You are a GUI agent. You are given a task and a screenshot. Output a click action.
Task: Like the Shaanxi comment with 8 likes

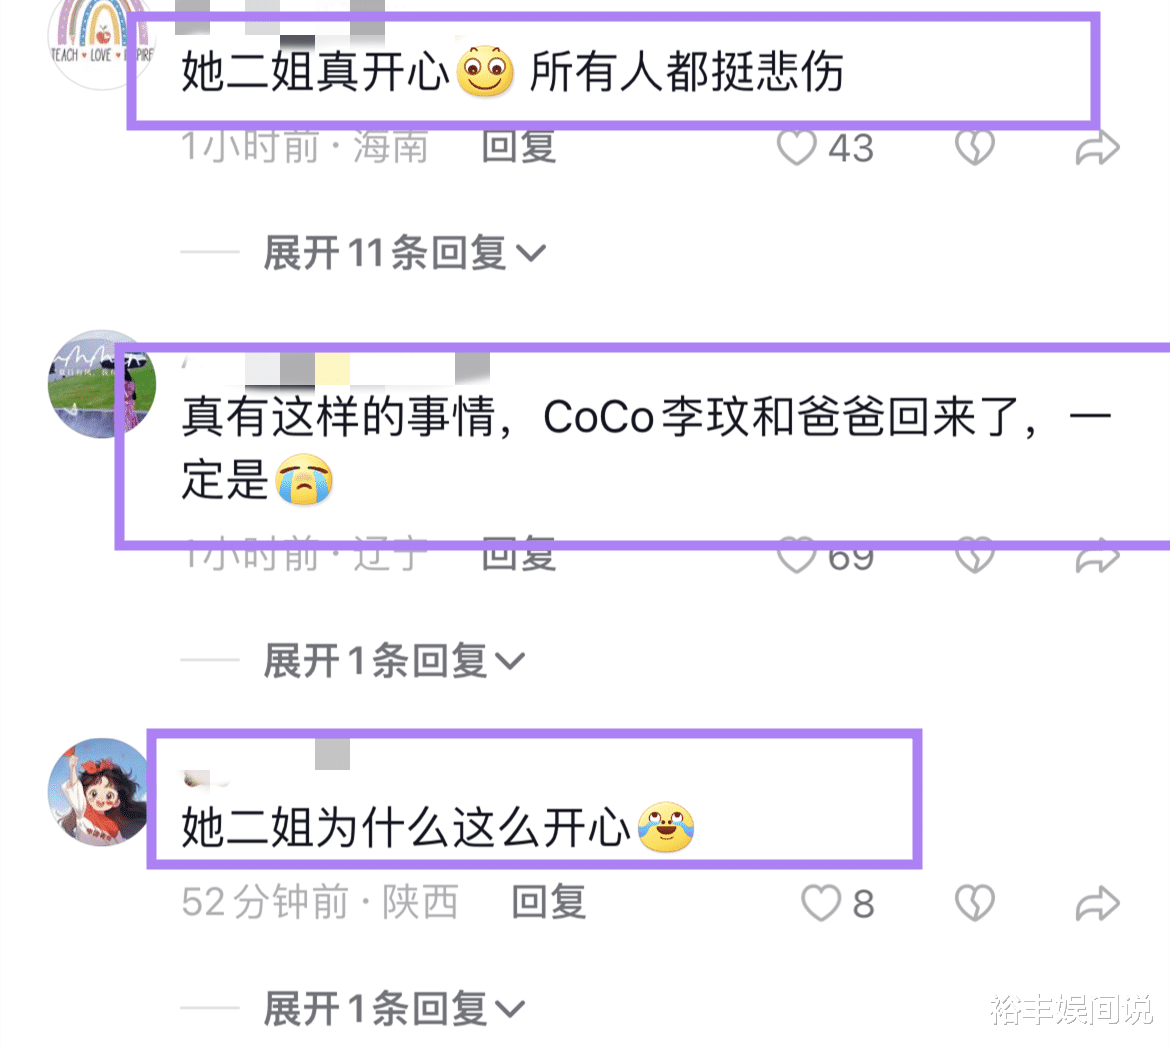coord(821,903)
